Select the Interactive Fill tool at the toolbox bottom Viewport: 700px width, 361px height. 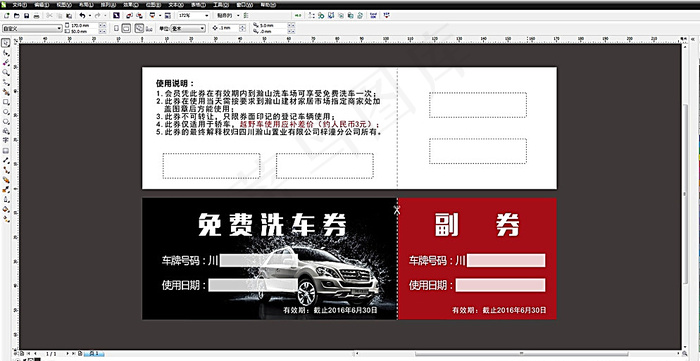pos(6,219)
